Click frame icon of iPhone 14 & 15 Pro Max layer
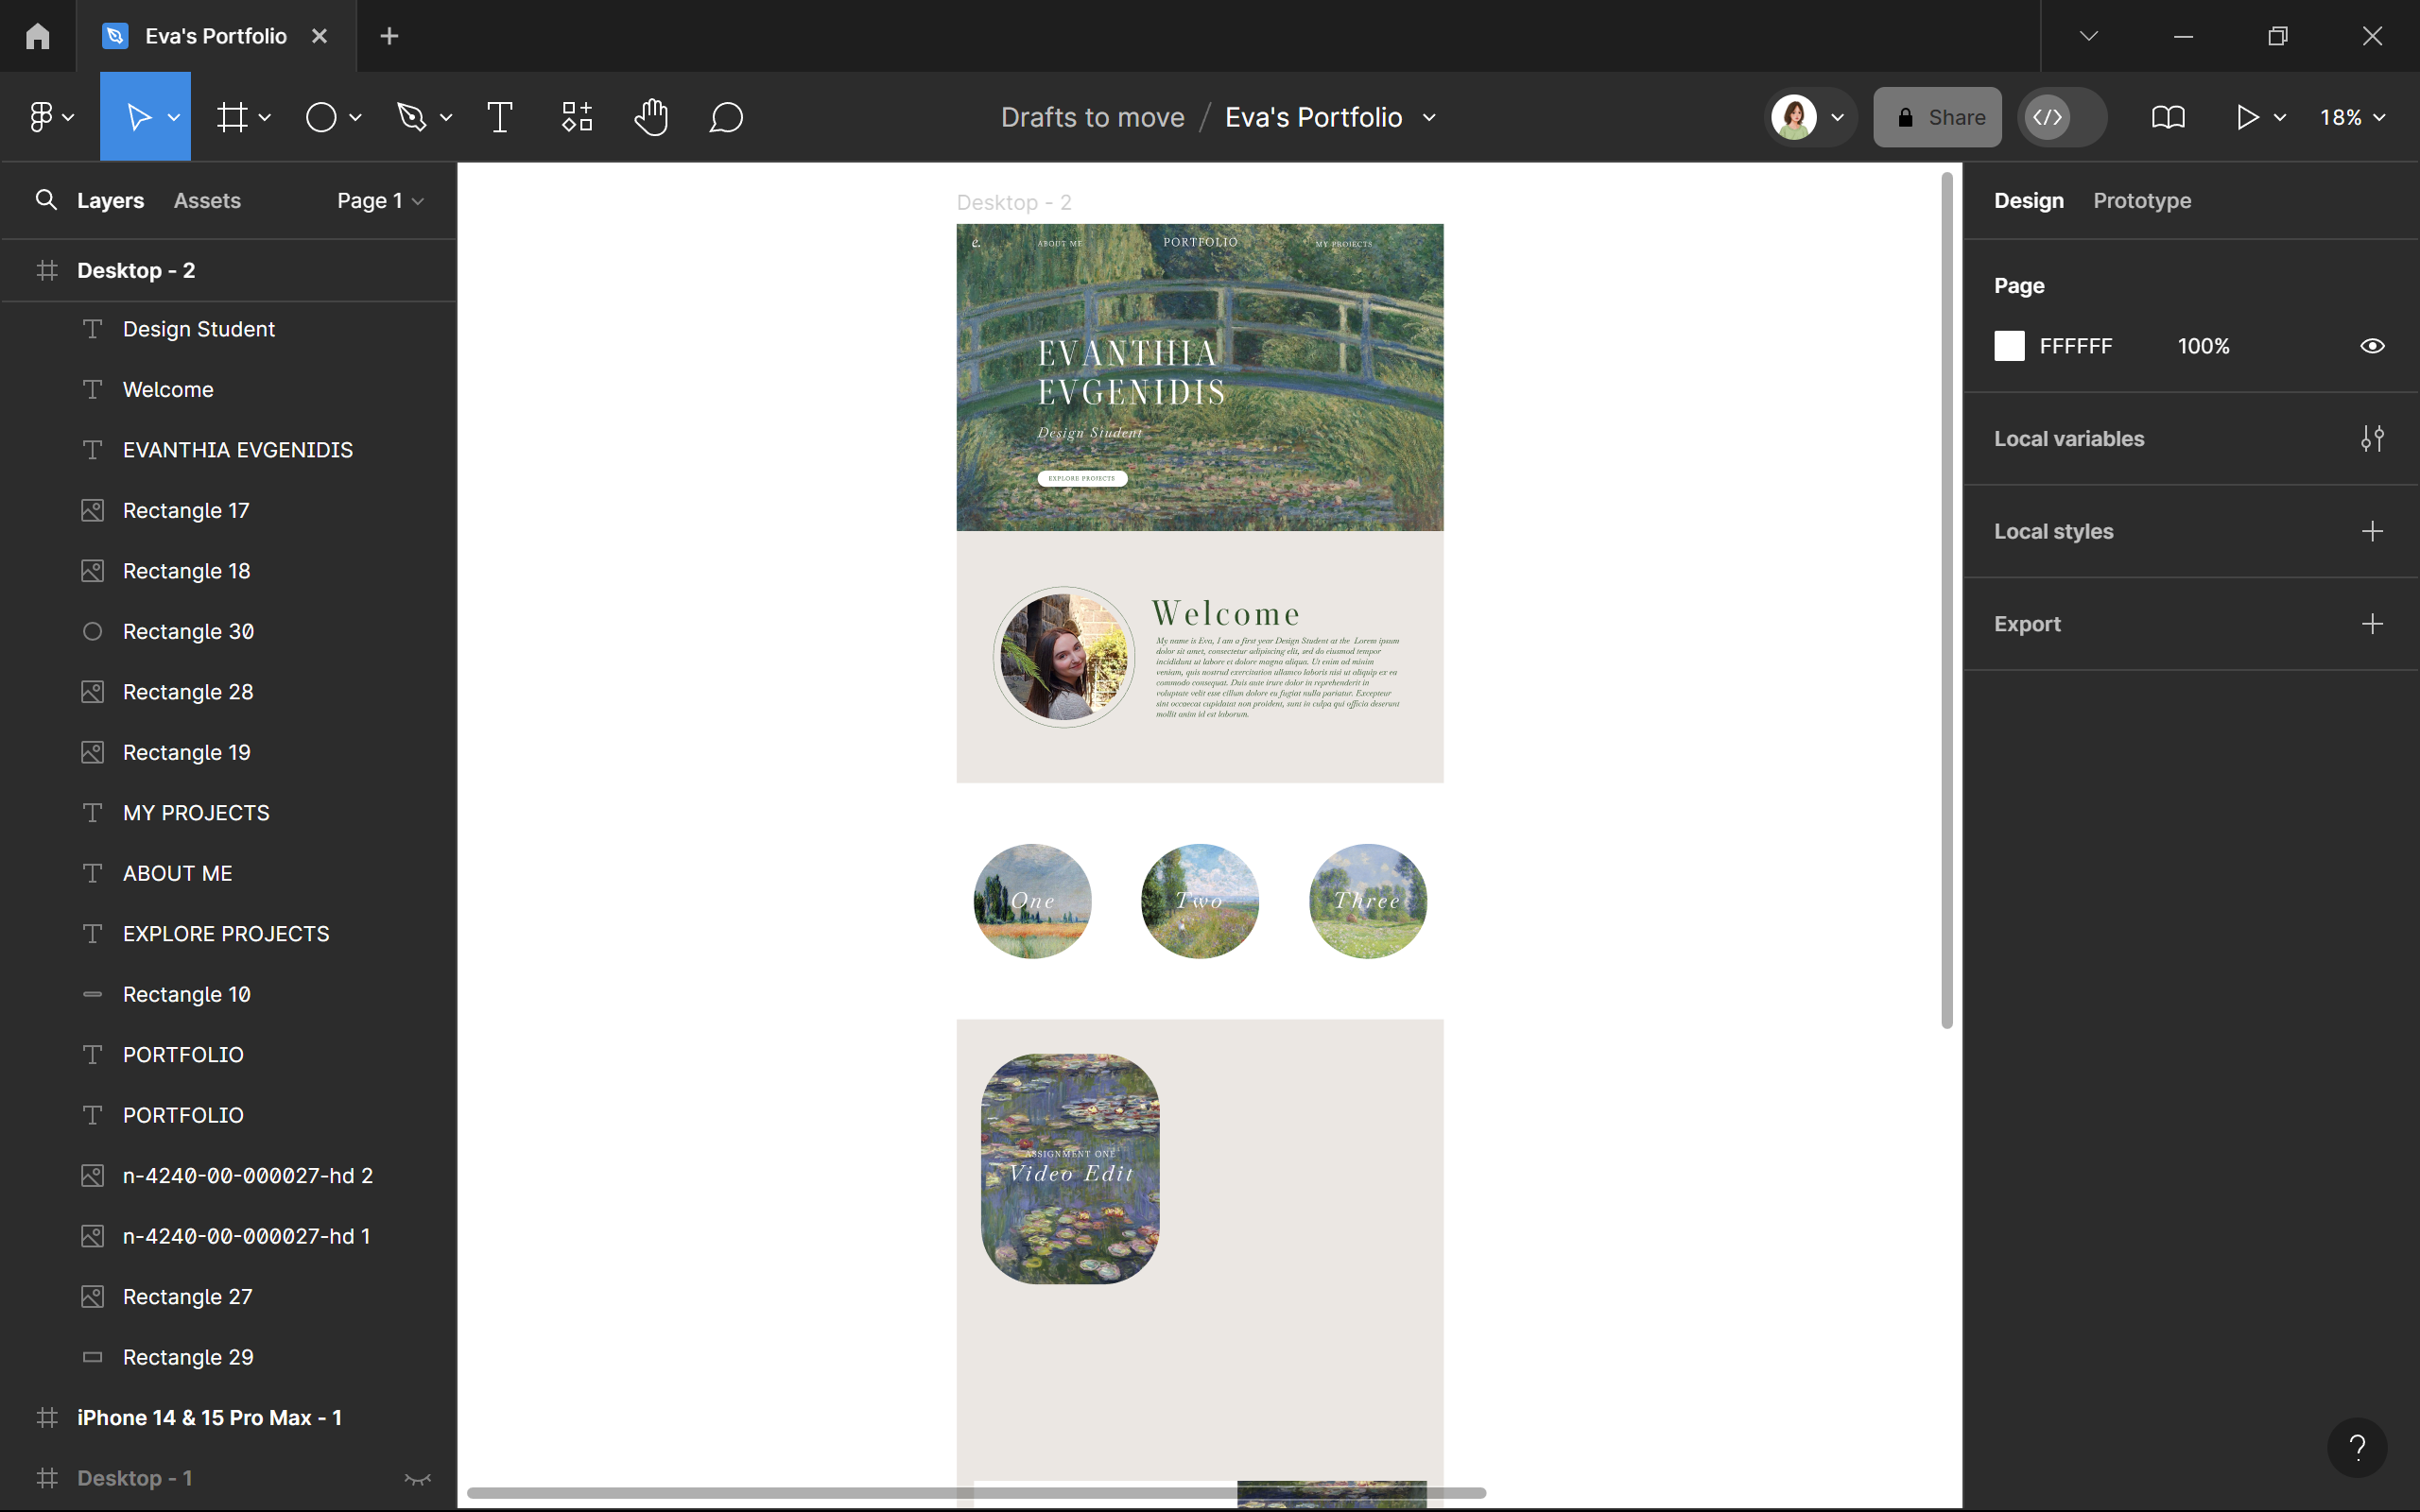This screenshot has height=1512, width=2420. coord(47,1417)
